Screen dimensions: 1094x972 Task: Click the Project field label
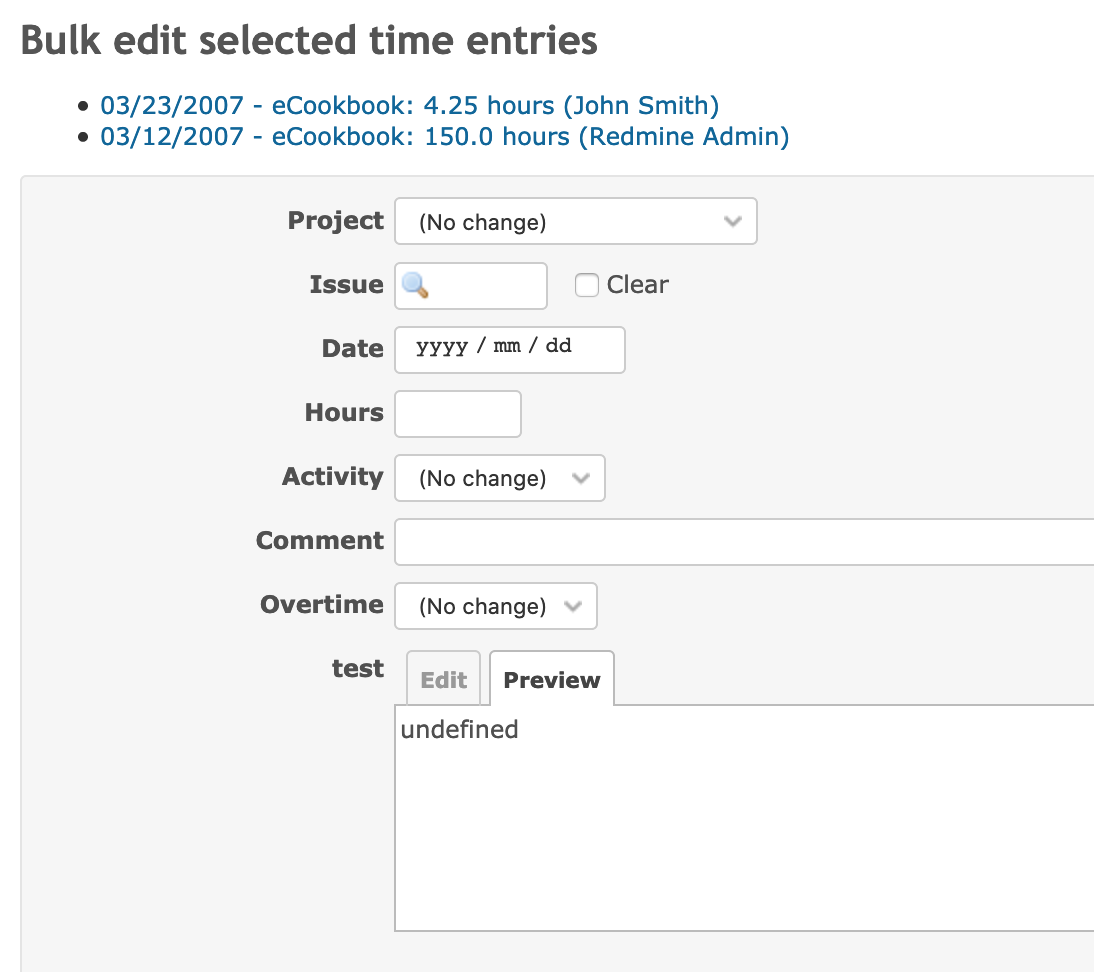[335, 221]
